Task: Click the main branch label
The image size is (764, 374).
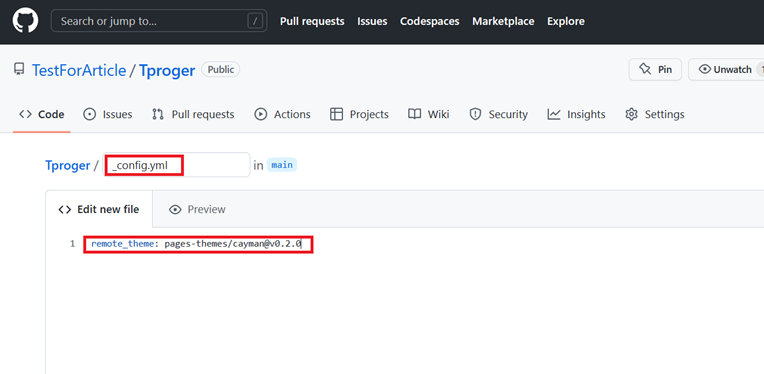Action: click(x=282, y=165)
